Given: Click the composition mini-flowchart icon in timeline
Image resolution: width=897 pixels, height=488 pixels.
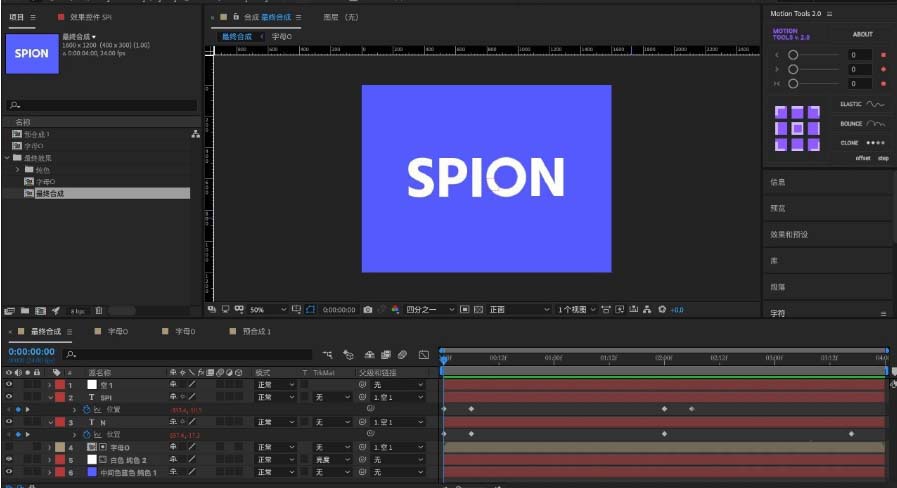Looking at the screenshot, I should coord(328,354).
